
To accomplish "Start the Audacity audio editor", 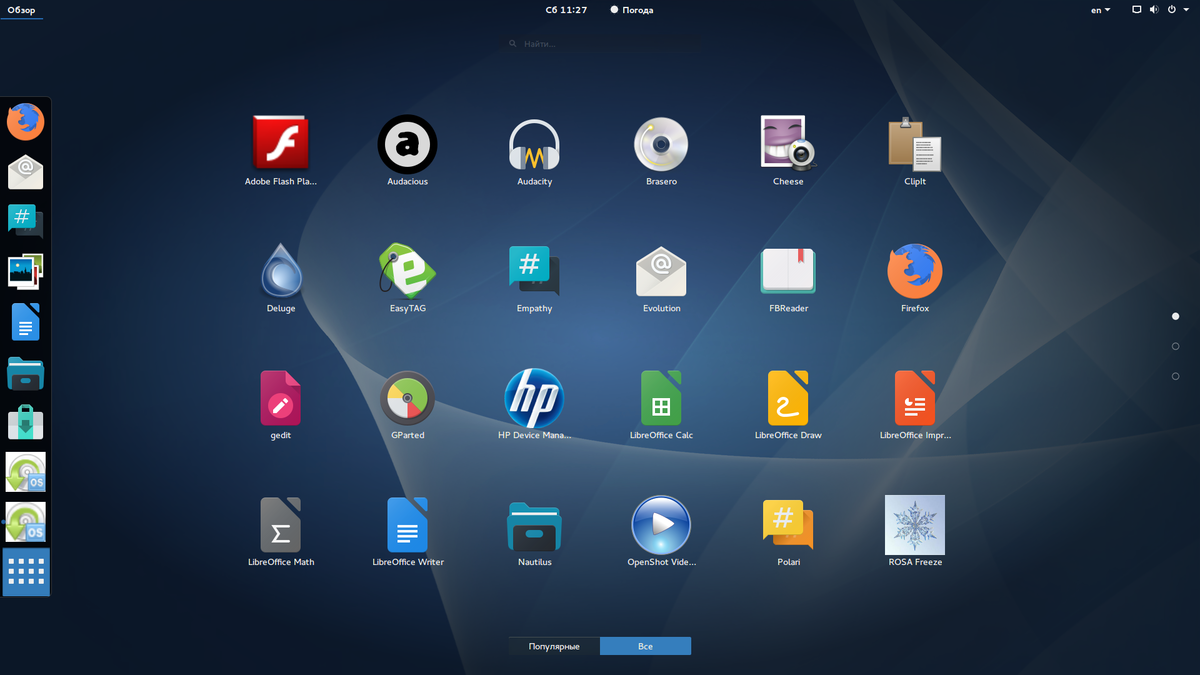I will (x=534, y=144).
